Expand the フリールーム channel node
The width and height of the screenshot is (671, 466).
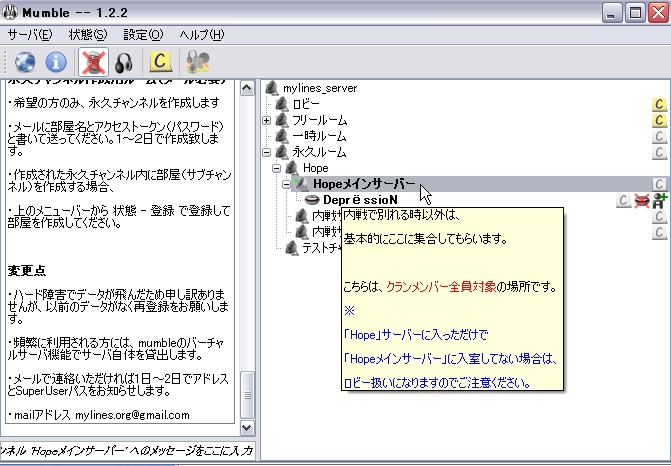pyautogui.click(x=267, y=120)
